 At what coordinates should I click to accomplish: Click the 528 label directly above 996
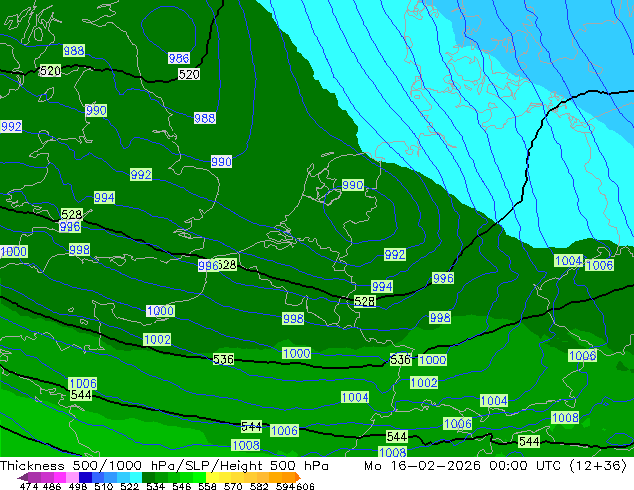72,214
